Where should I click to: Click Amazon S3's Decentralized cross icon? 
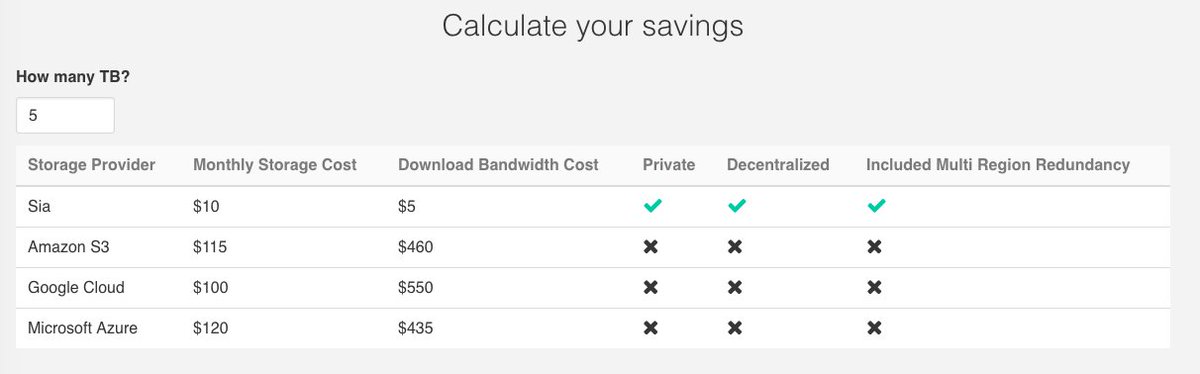(735, 246)
